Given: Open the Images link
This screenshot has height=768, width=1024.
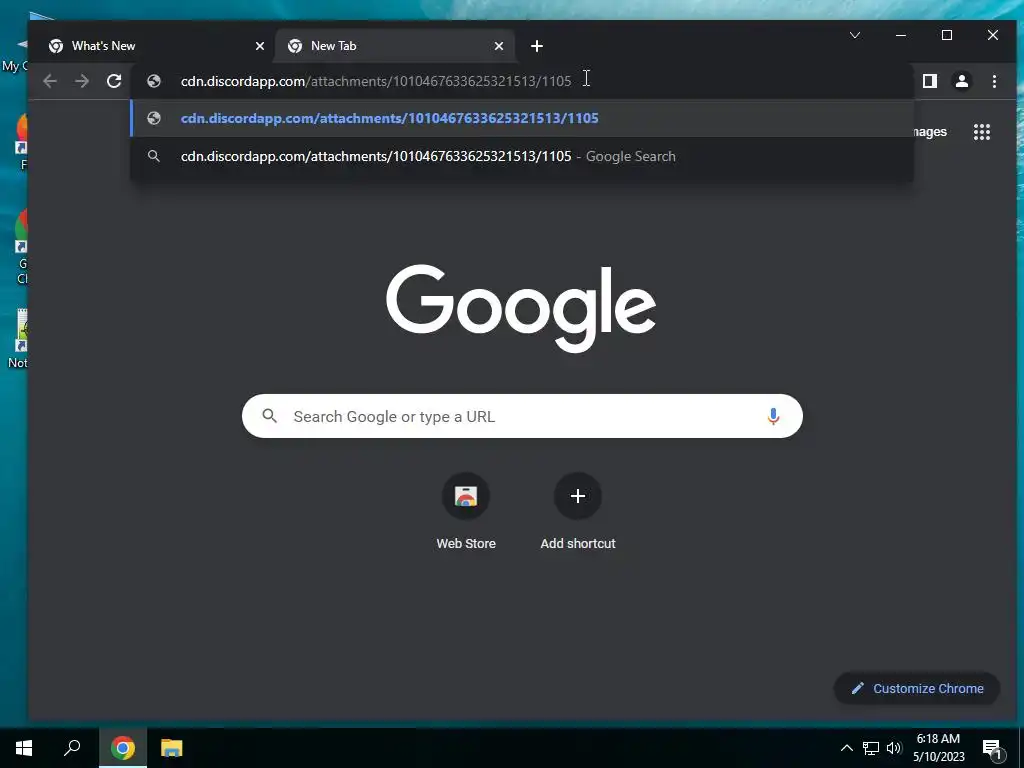Looking at the screenshot, I should click(x=929, y=132).
